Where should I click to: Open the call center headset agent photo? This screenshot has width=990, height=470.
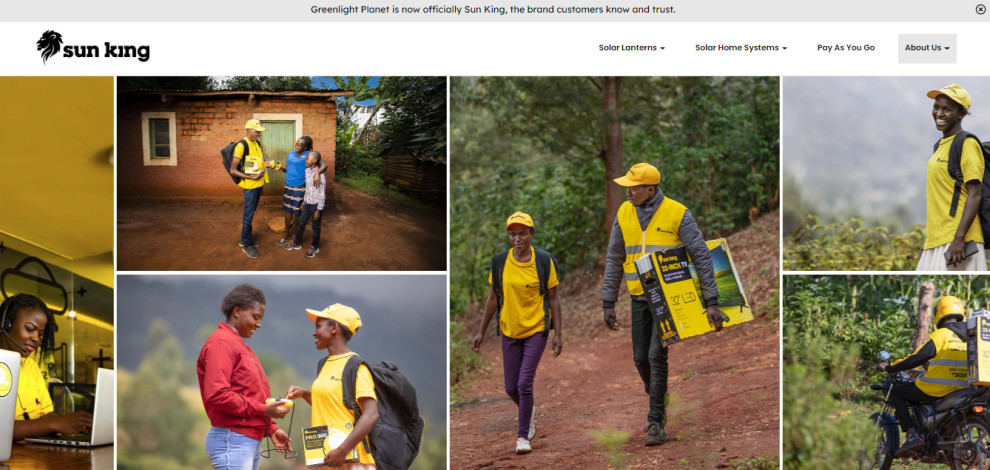[x=57, y=273]
